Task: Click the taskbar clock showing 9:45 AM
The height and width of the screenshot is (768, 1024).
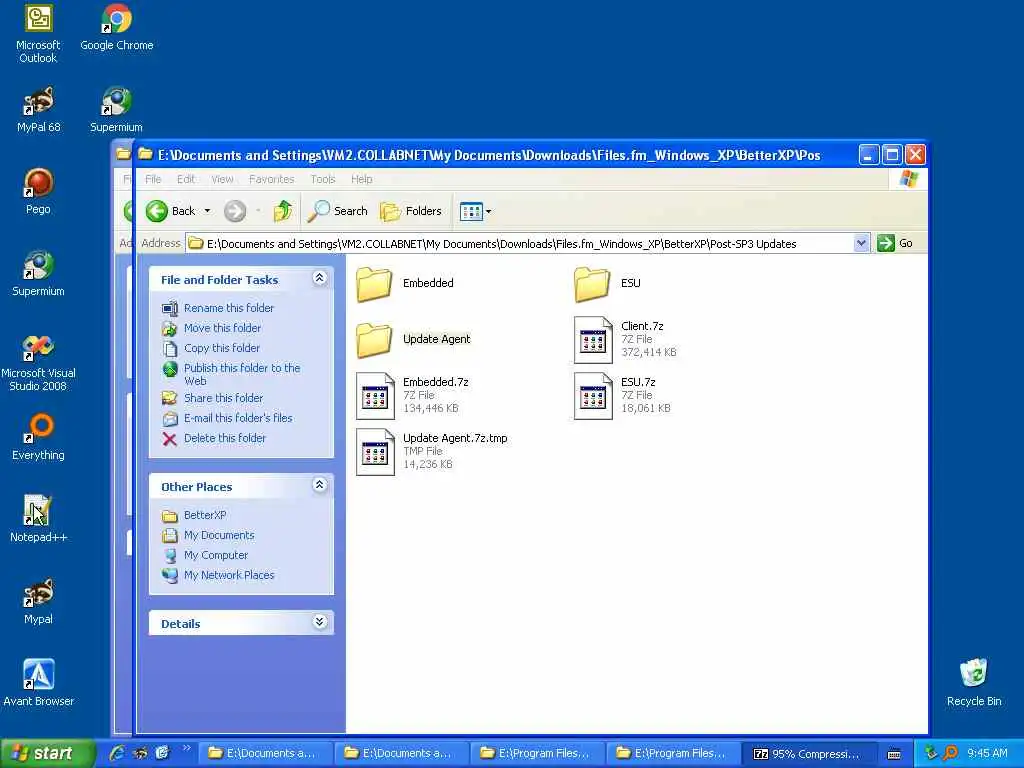Action: pyautogui.click(x=987, y=754)
